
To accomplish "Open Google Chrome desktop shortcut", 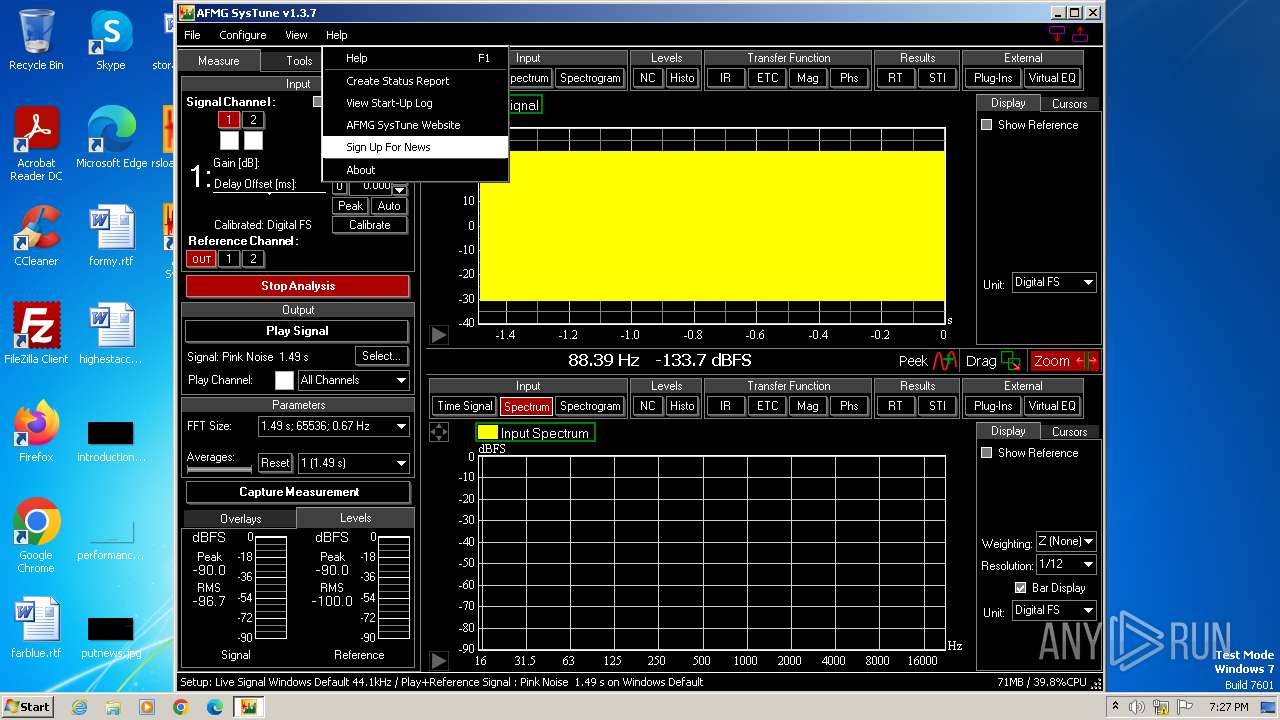I will 36,536.
